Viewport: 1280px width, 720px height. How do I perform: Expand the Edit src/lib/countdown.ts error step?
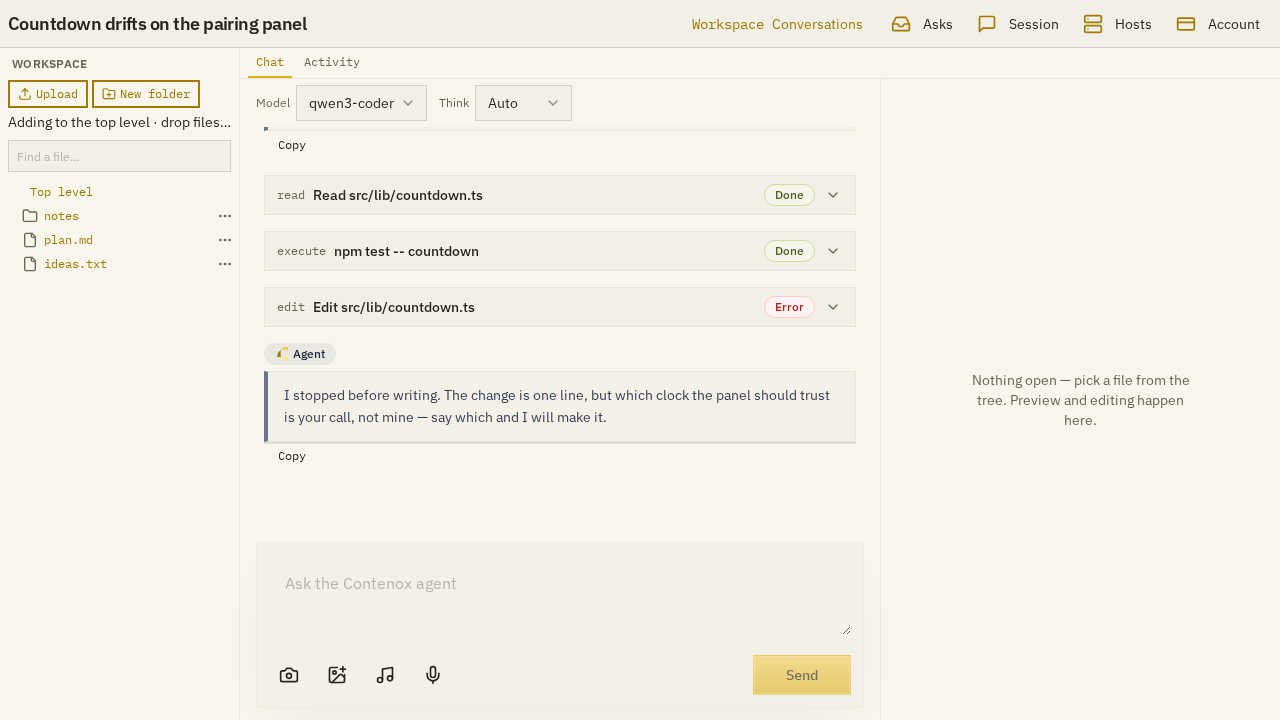click(833, 307)
